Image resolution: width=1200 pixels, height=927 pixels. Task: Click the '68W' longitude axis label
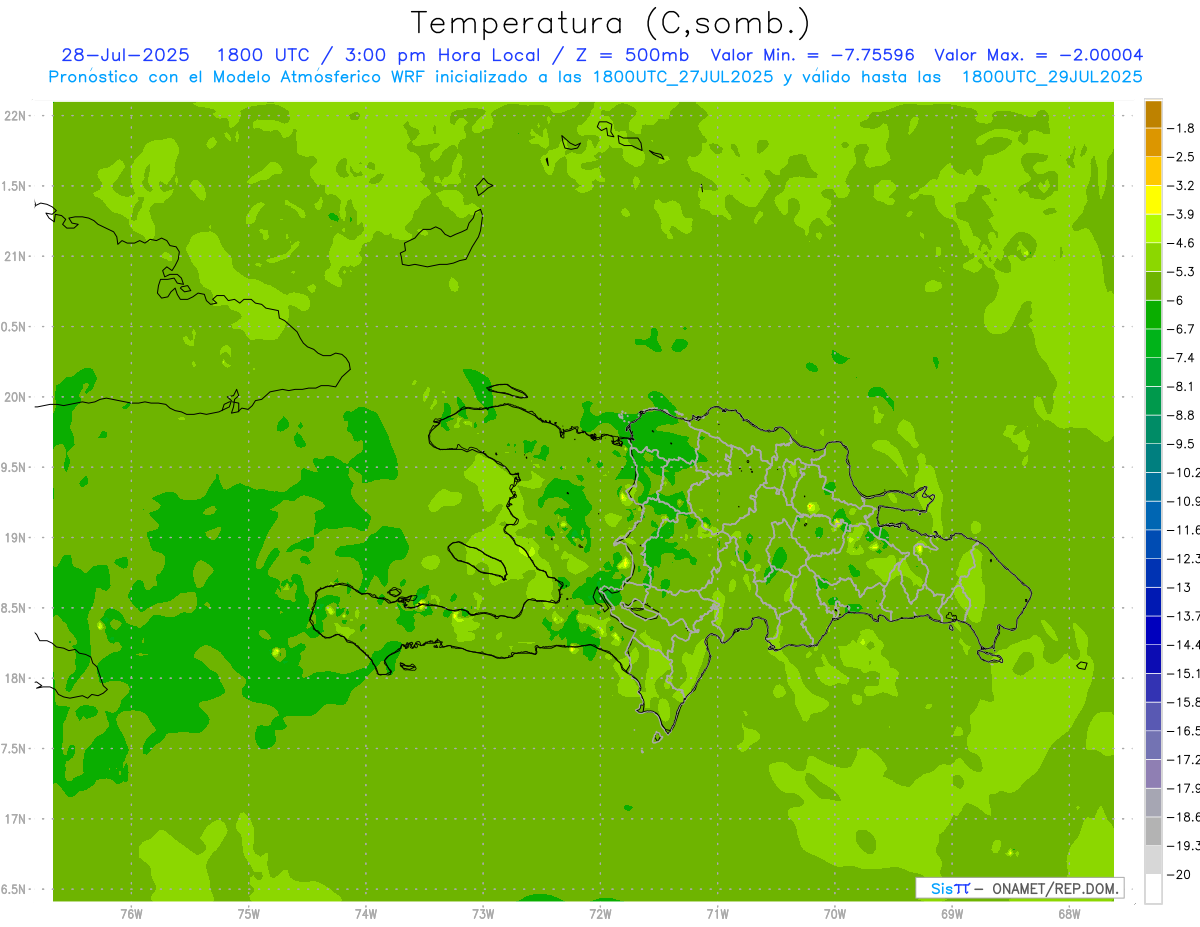point(1069,913)
